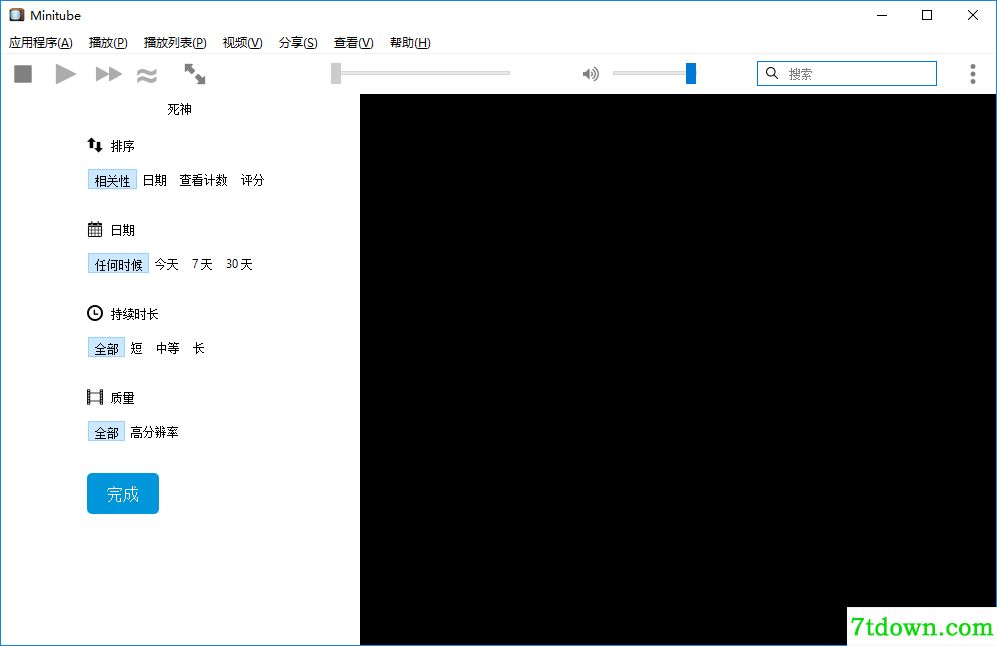Click the 质量 section label
Screen dimensions: 997x646
pyautogui.click(x=122, y=398)
